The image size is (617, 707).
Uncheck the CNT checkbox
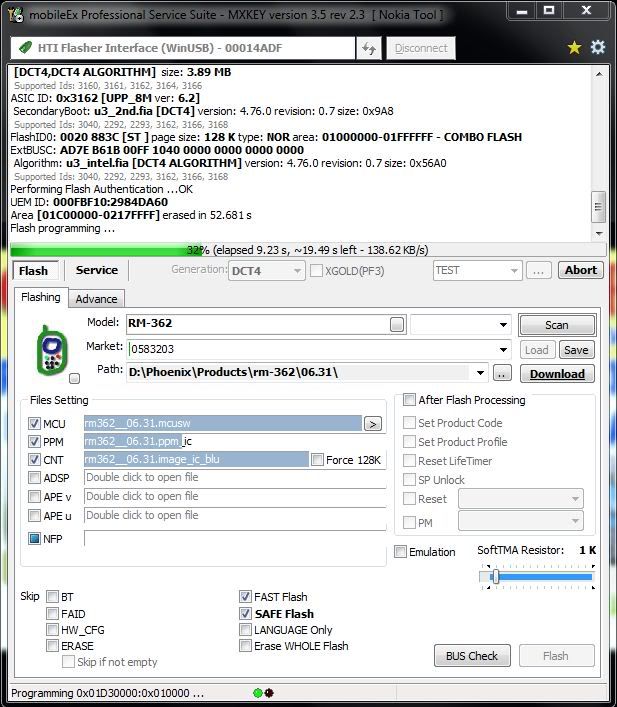click(34, 459)
